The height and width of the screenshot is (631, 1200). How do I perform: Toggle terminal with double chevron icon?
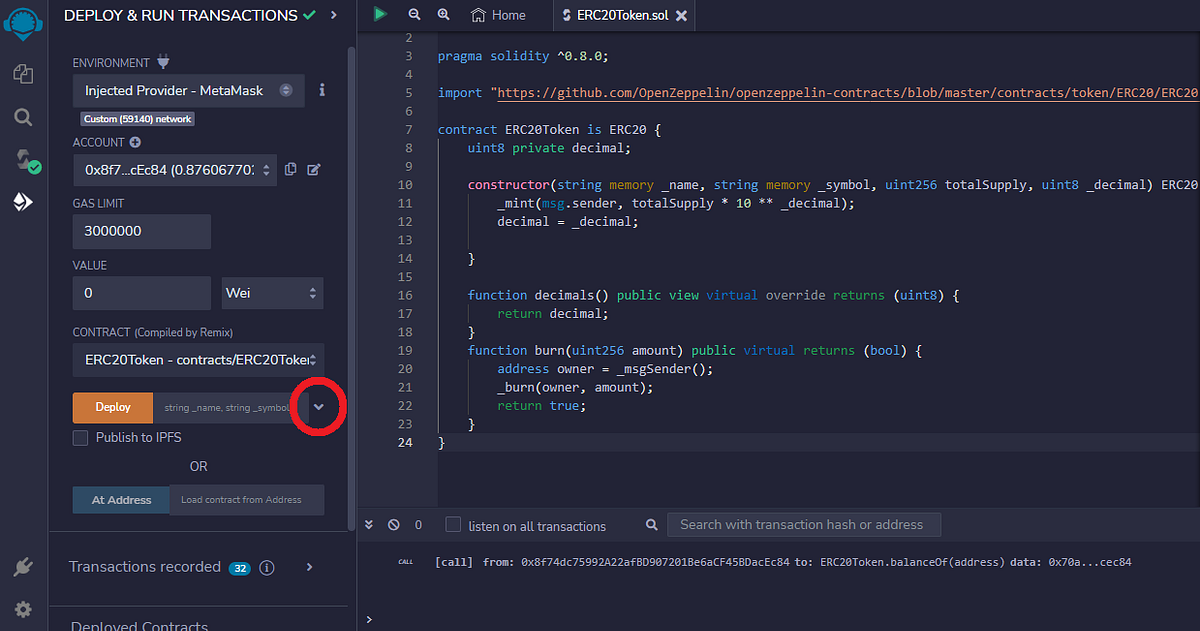(x=369, y=524)
